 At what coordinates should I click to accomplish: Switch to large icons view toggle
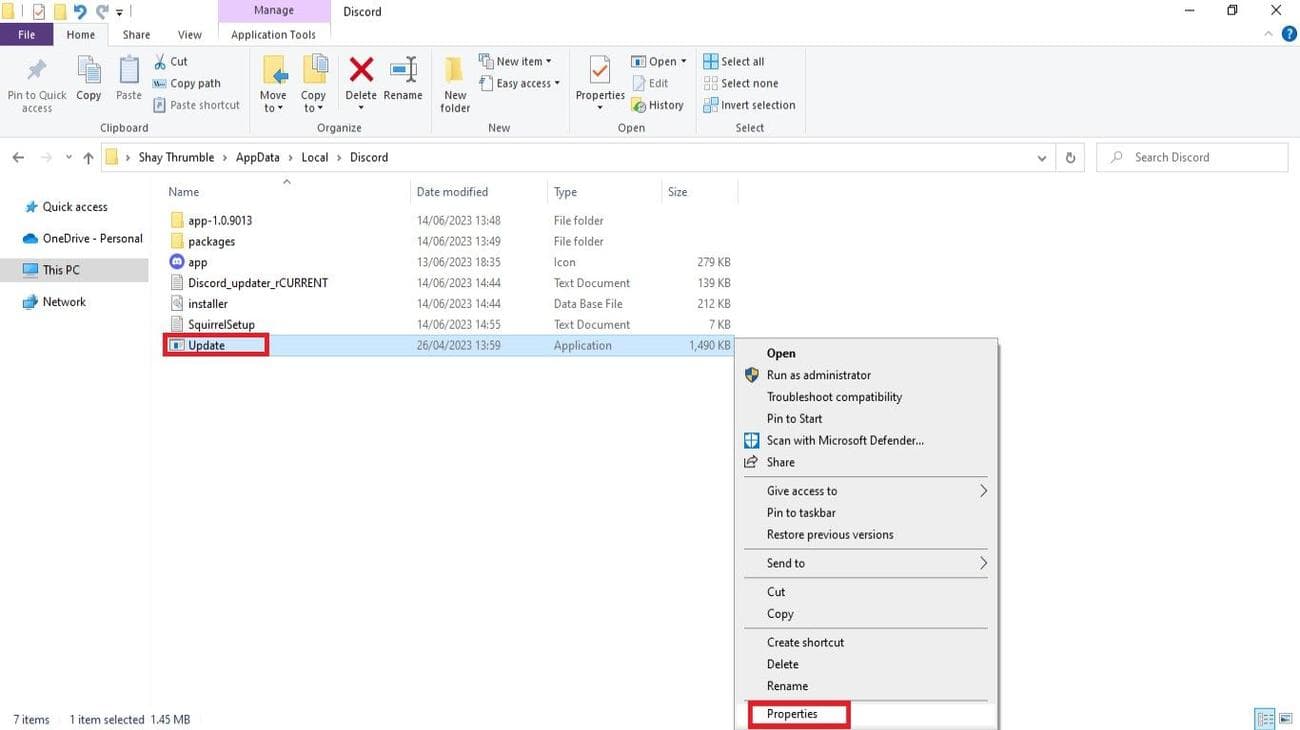[1286, 719]
